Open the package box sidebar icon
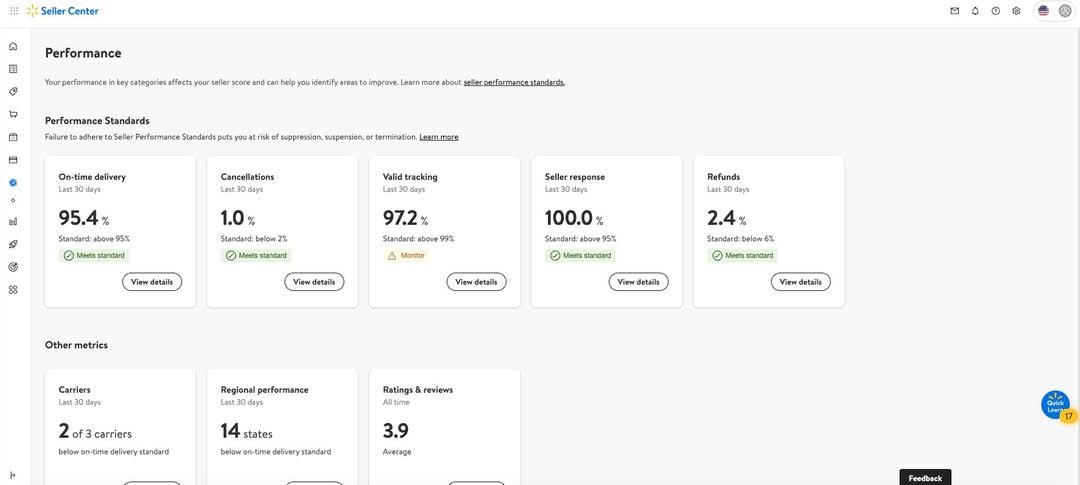This screenshot has height=485, width=1080. (x=13, y=137)
